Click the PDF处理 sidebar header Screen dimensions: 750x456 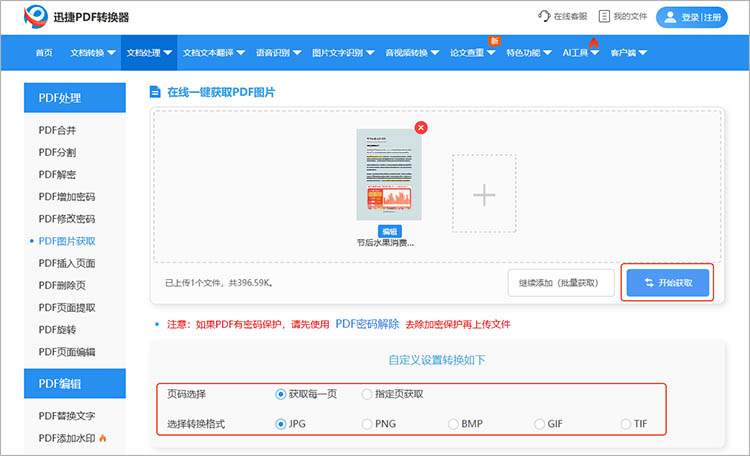pos(75,98)
